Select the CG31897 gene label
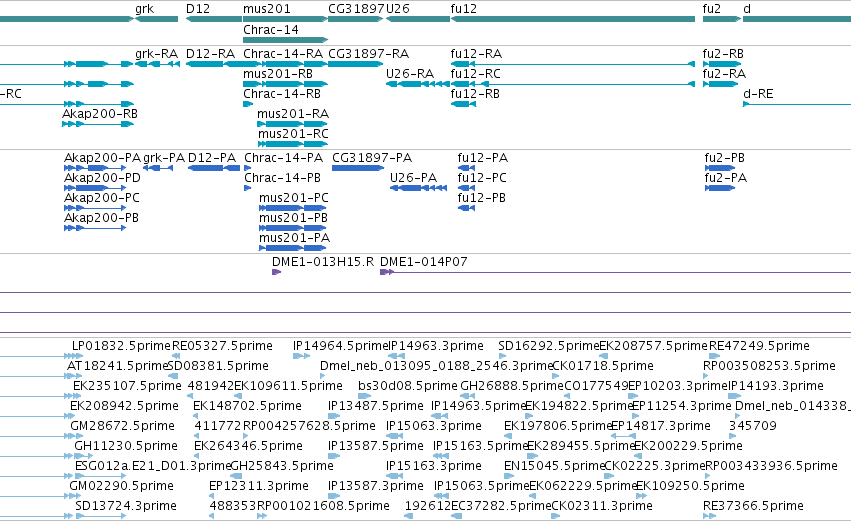 357,9
